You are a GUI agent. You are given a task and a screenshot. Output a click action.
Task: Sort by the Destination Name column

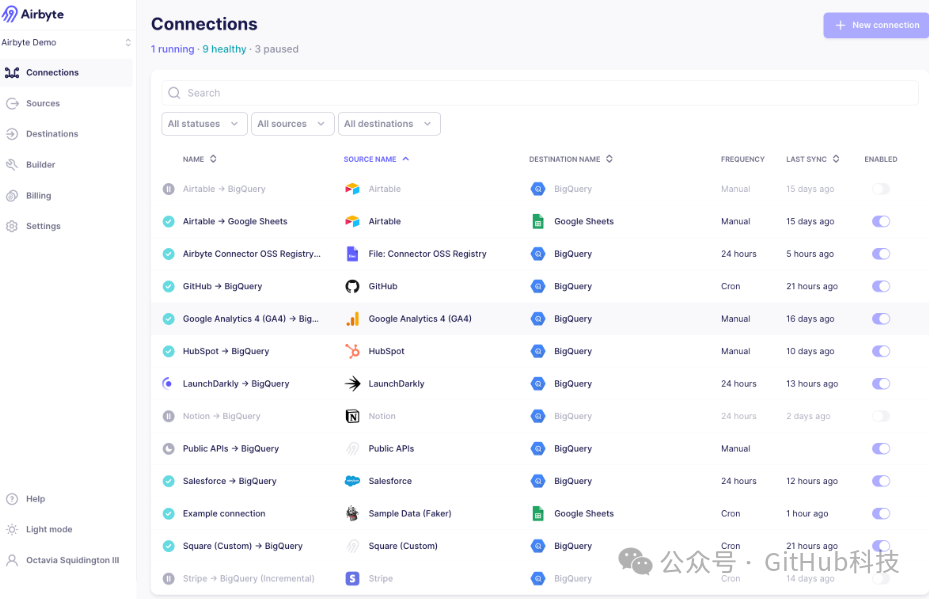(571, 159)
